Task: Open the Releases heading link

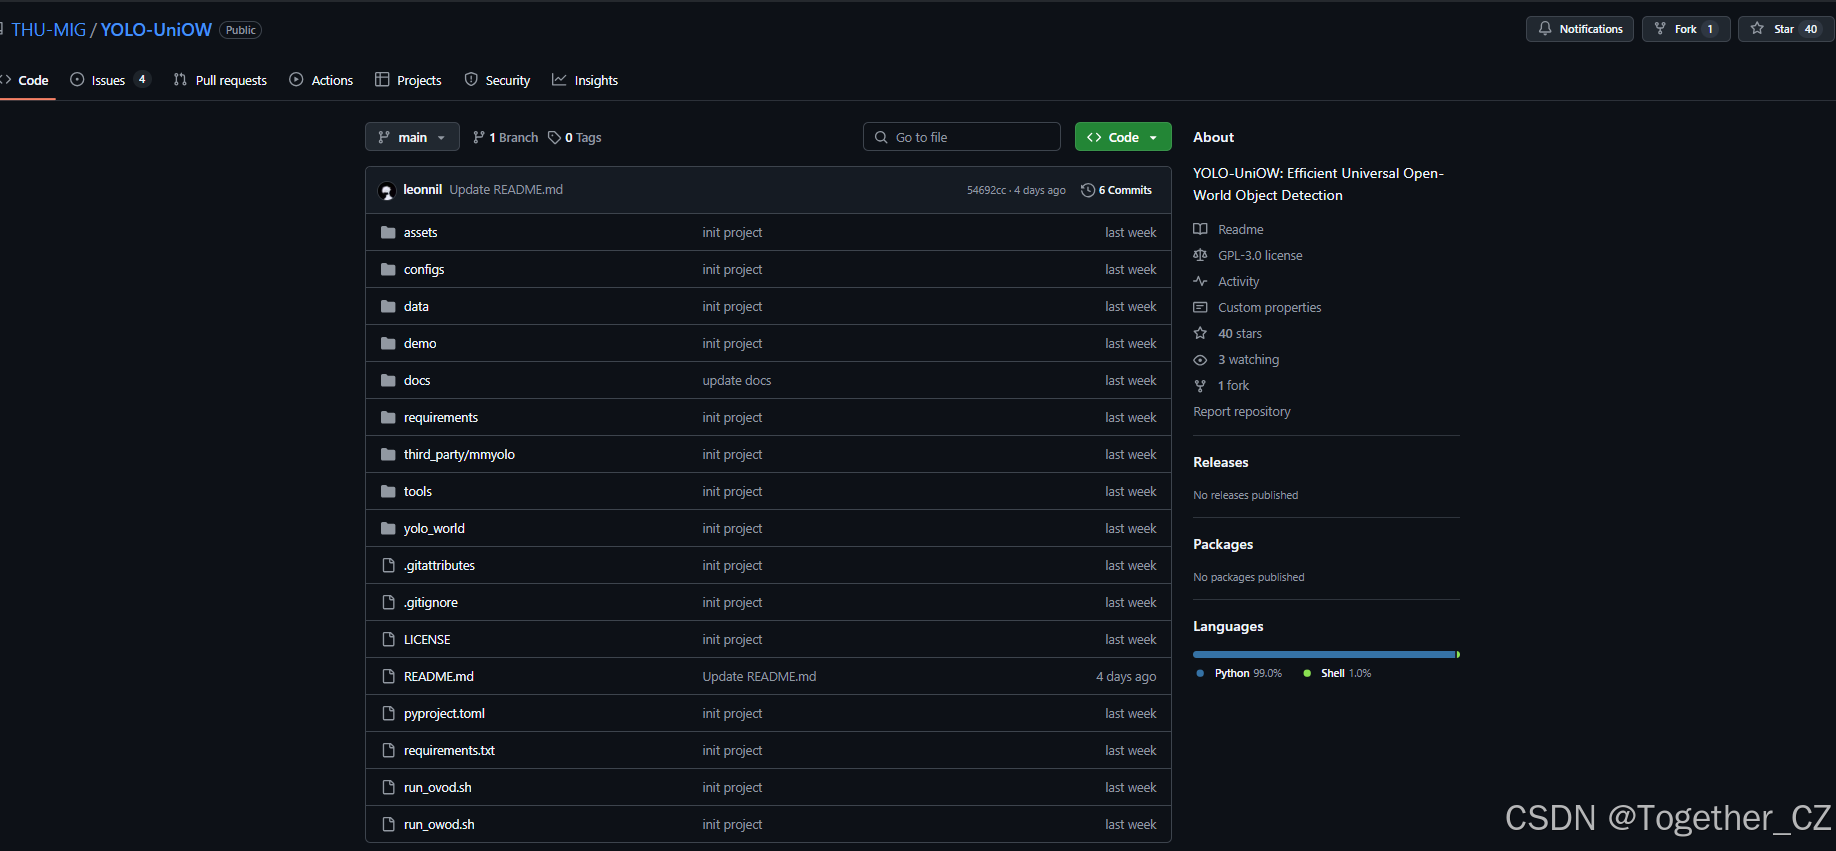Action: [x=1220, y=462]
